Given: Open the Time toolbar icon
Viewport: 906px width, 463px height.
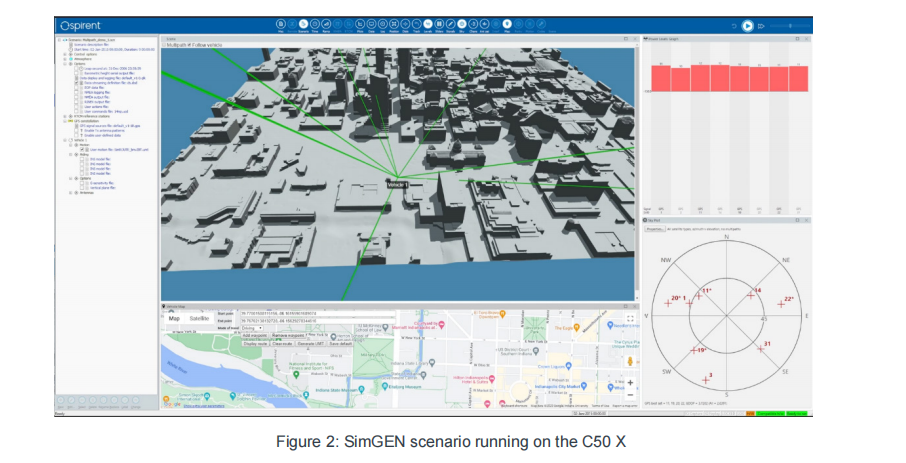Looking at the screenshot, I should (316, 23).
